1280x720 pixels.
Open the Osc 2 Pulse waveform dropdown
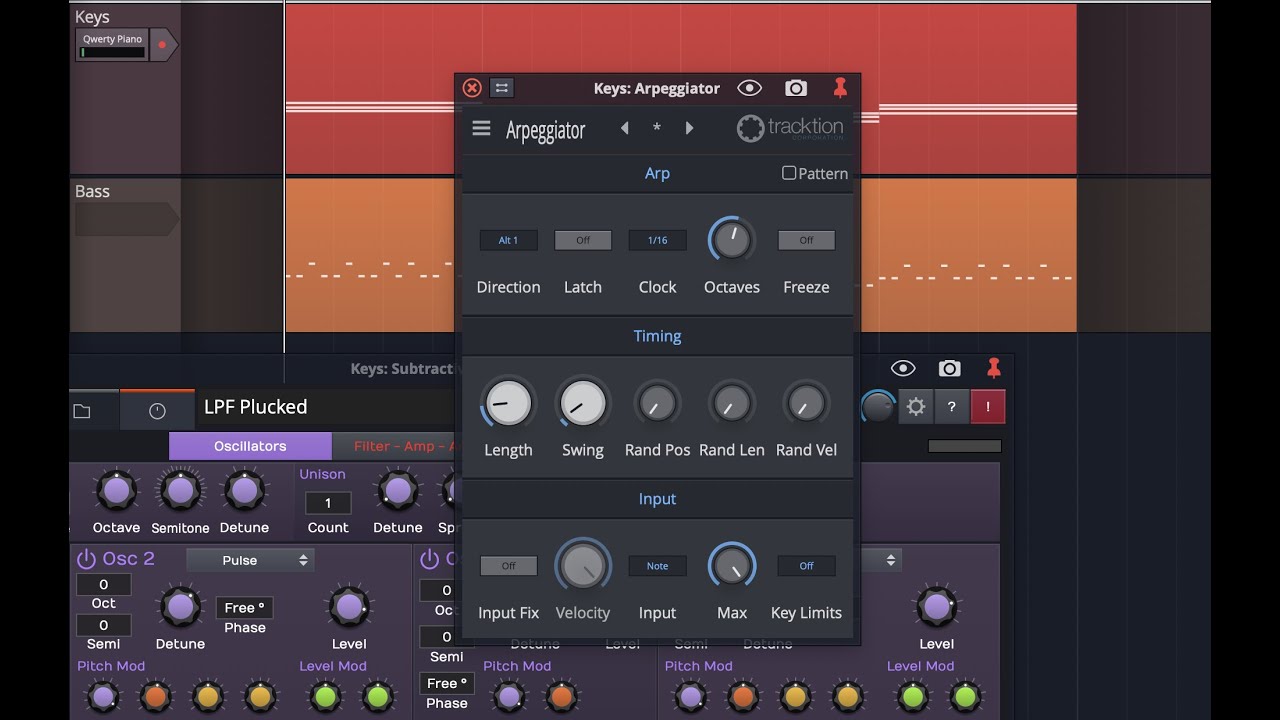click(x=250, y=560)
